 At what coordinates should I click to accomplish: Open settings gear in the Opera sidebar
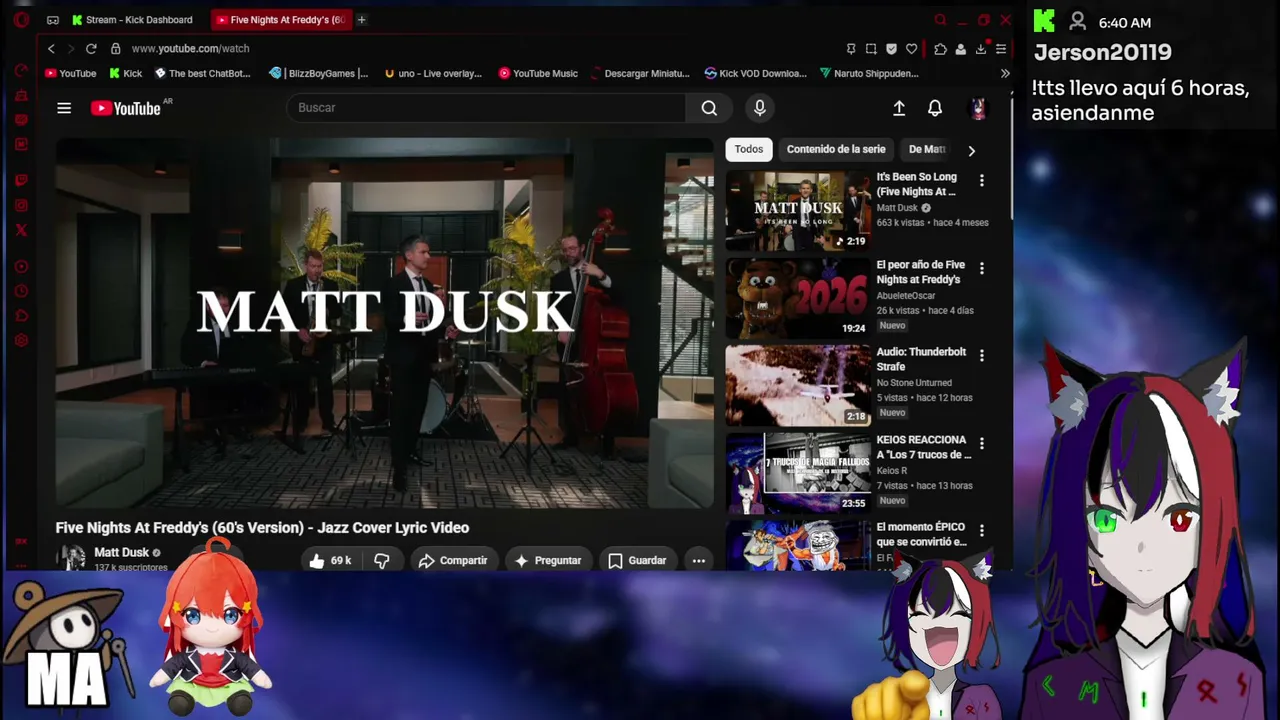point(21,340)
